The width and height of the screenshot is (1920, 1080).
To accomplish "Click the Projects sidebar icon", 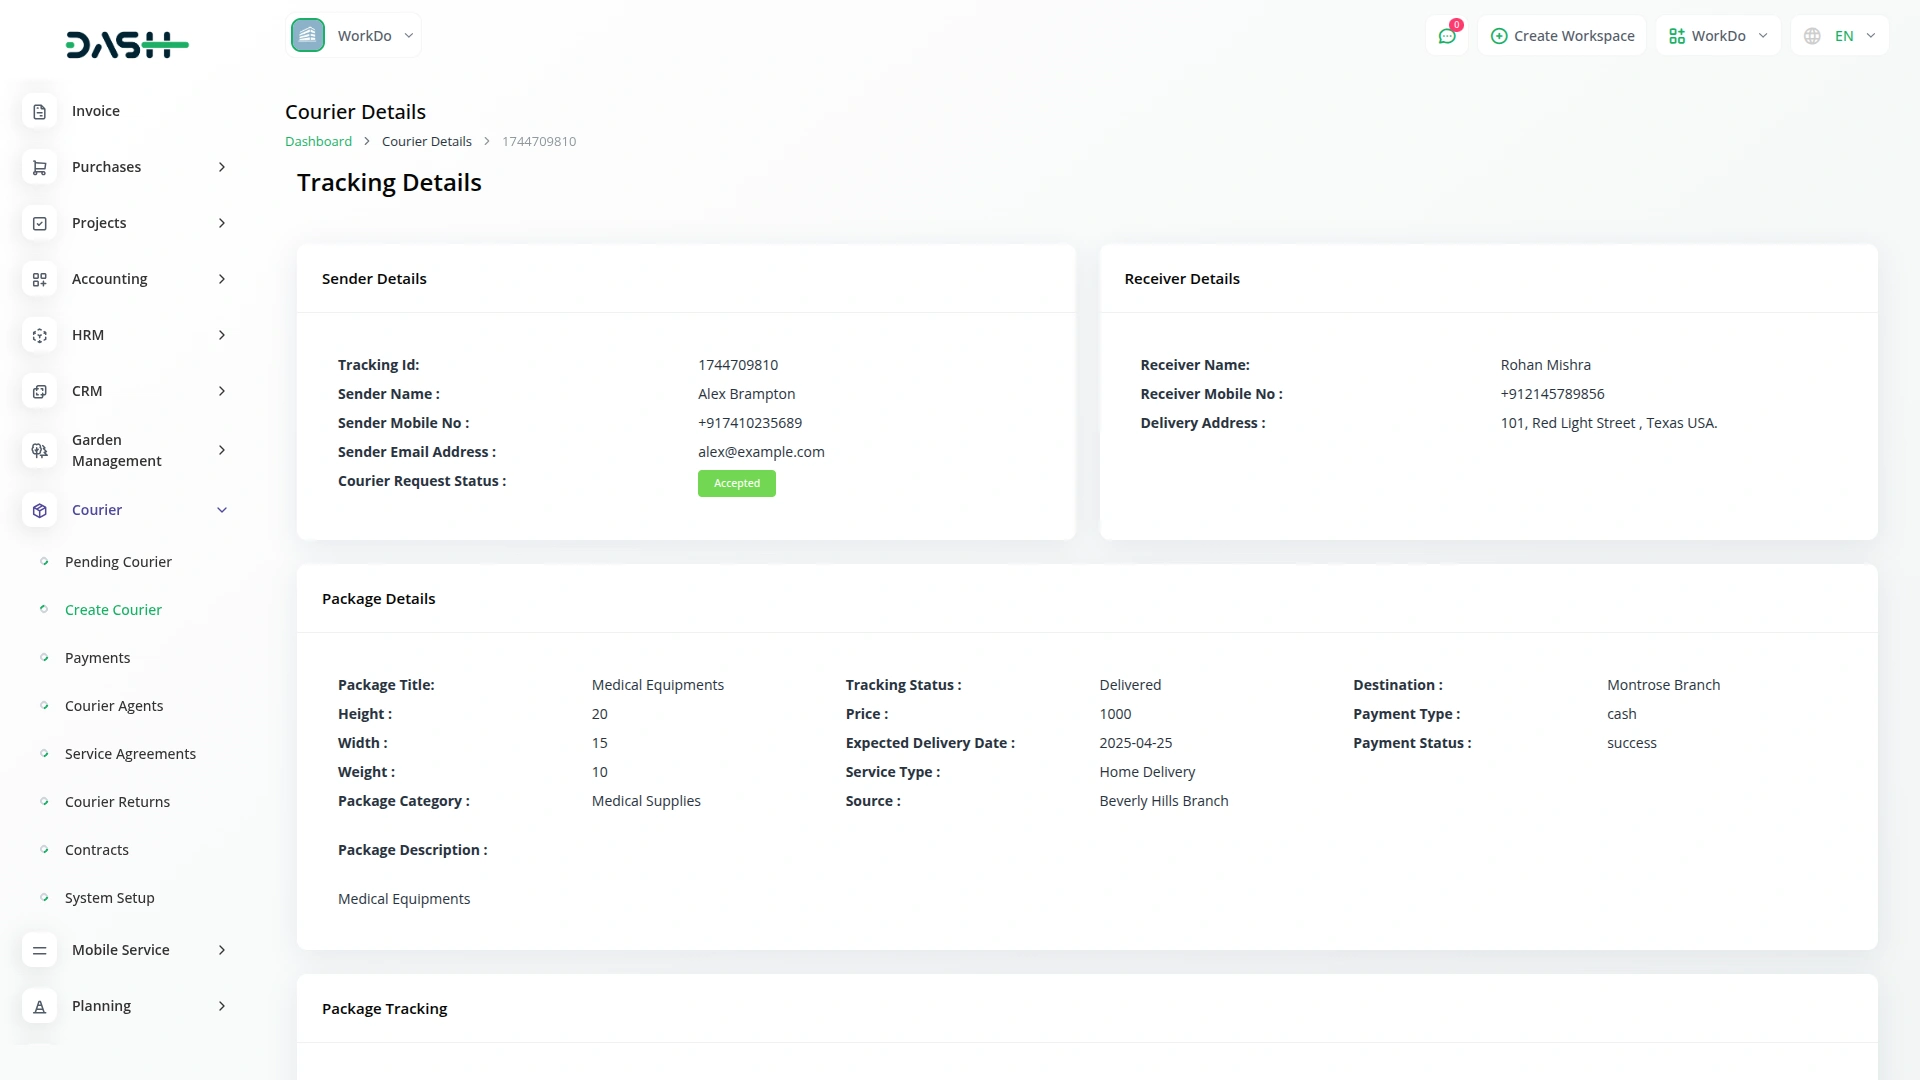I will click(39, 224).
